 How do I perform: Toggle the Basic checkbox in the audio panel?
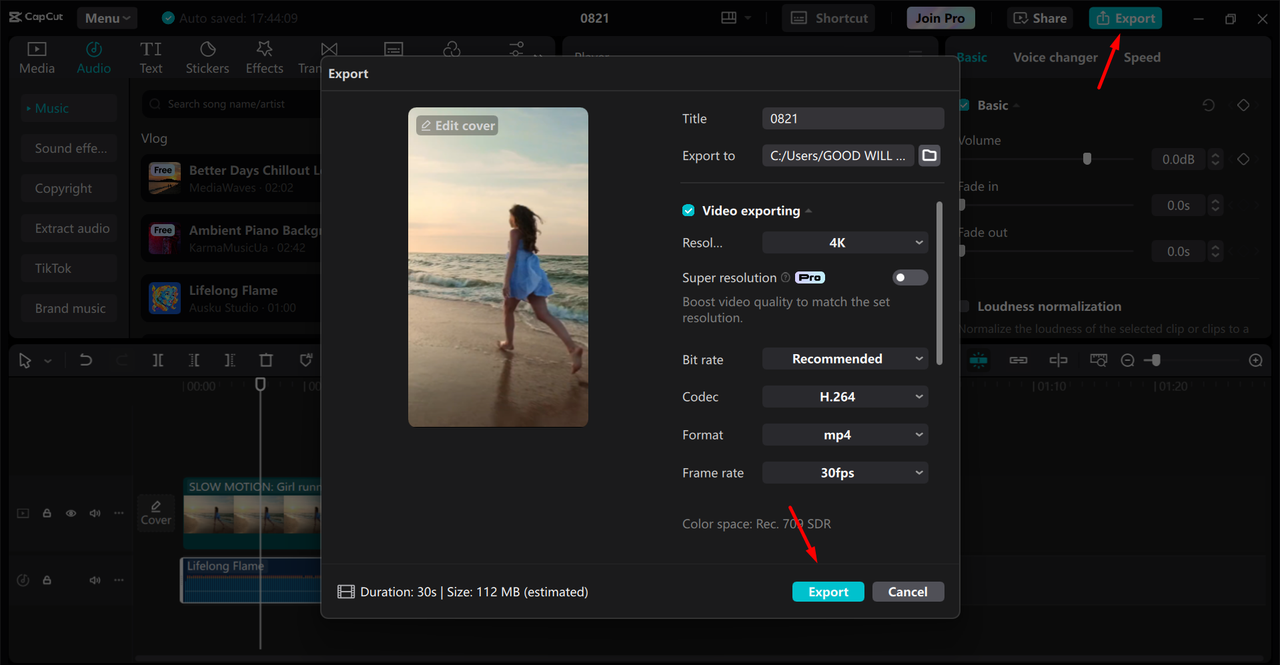[x=964, y=105]
